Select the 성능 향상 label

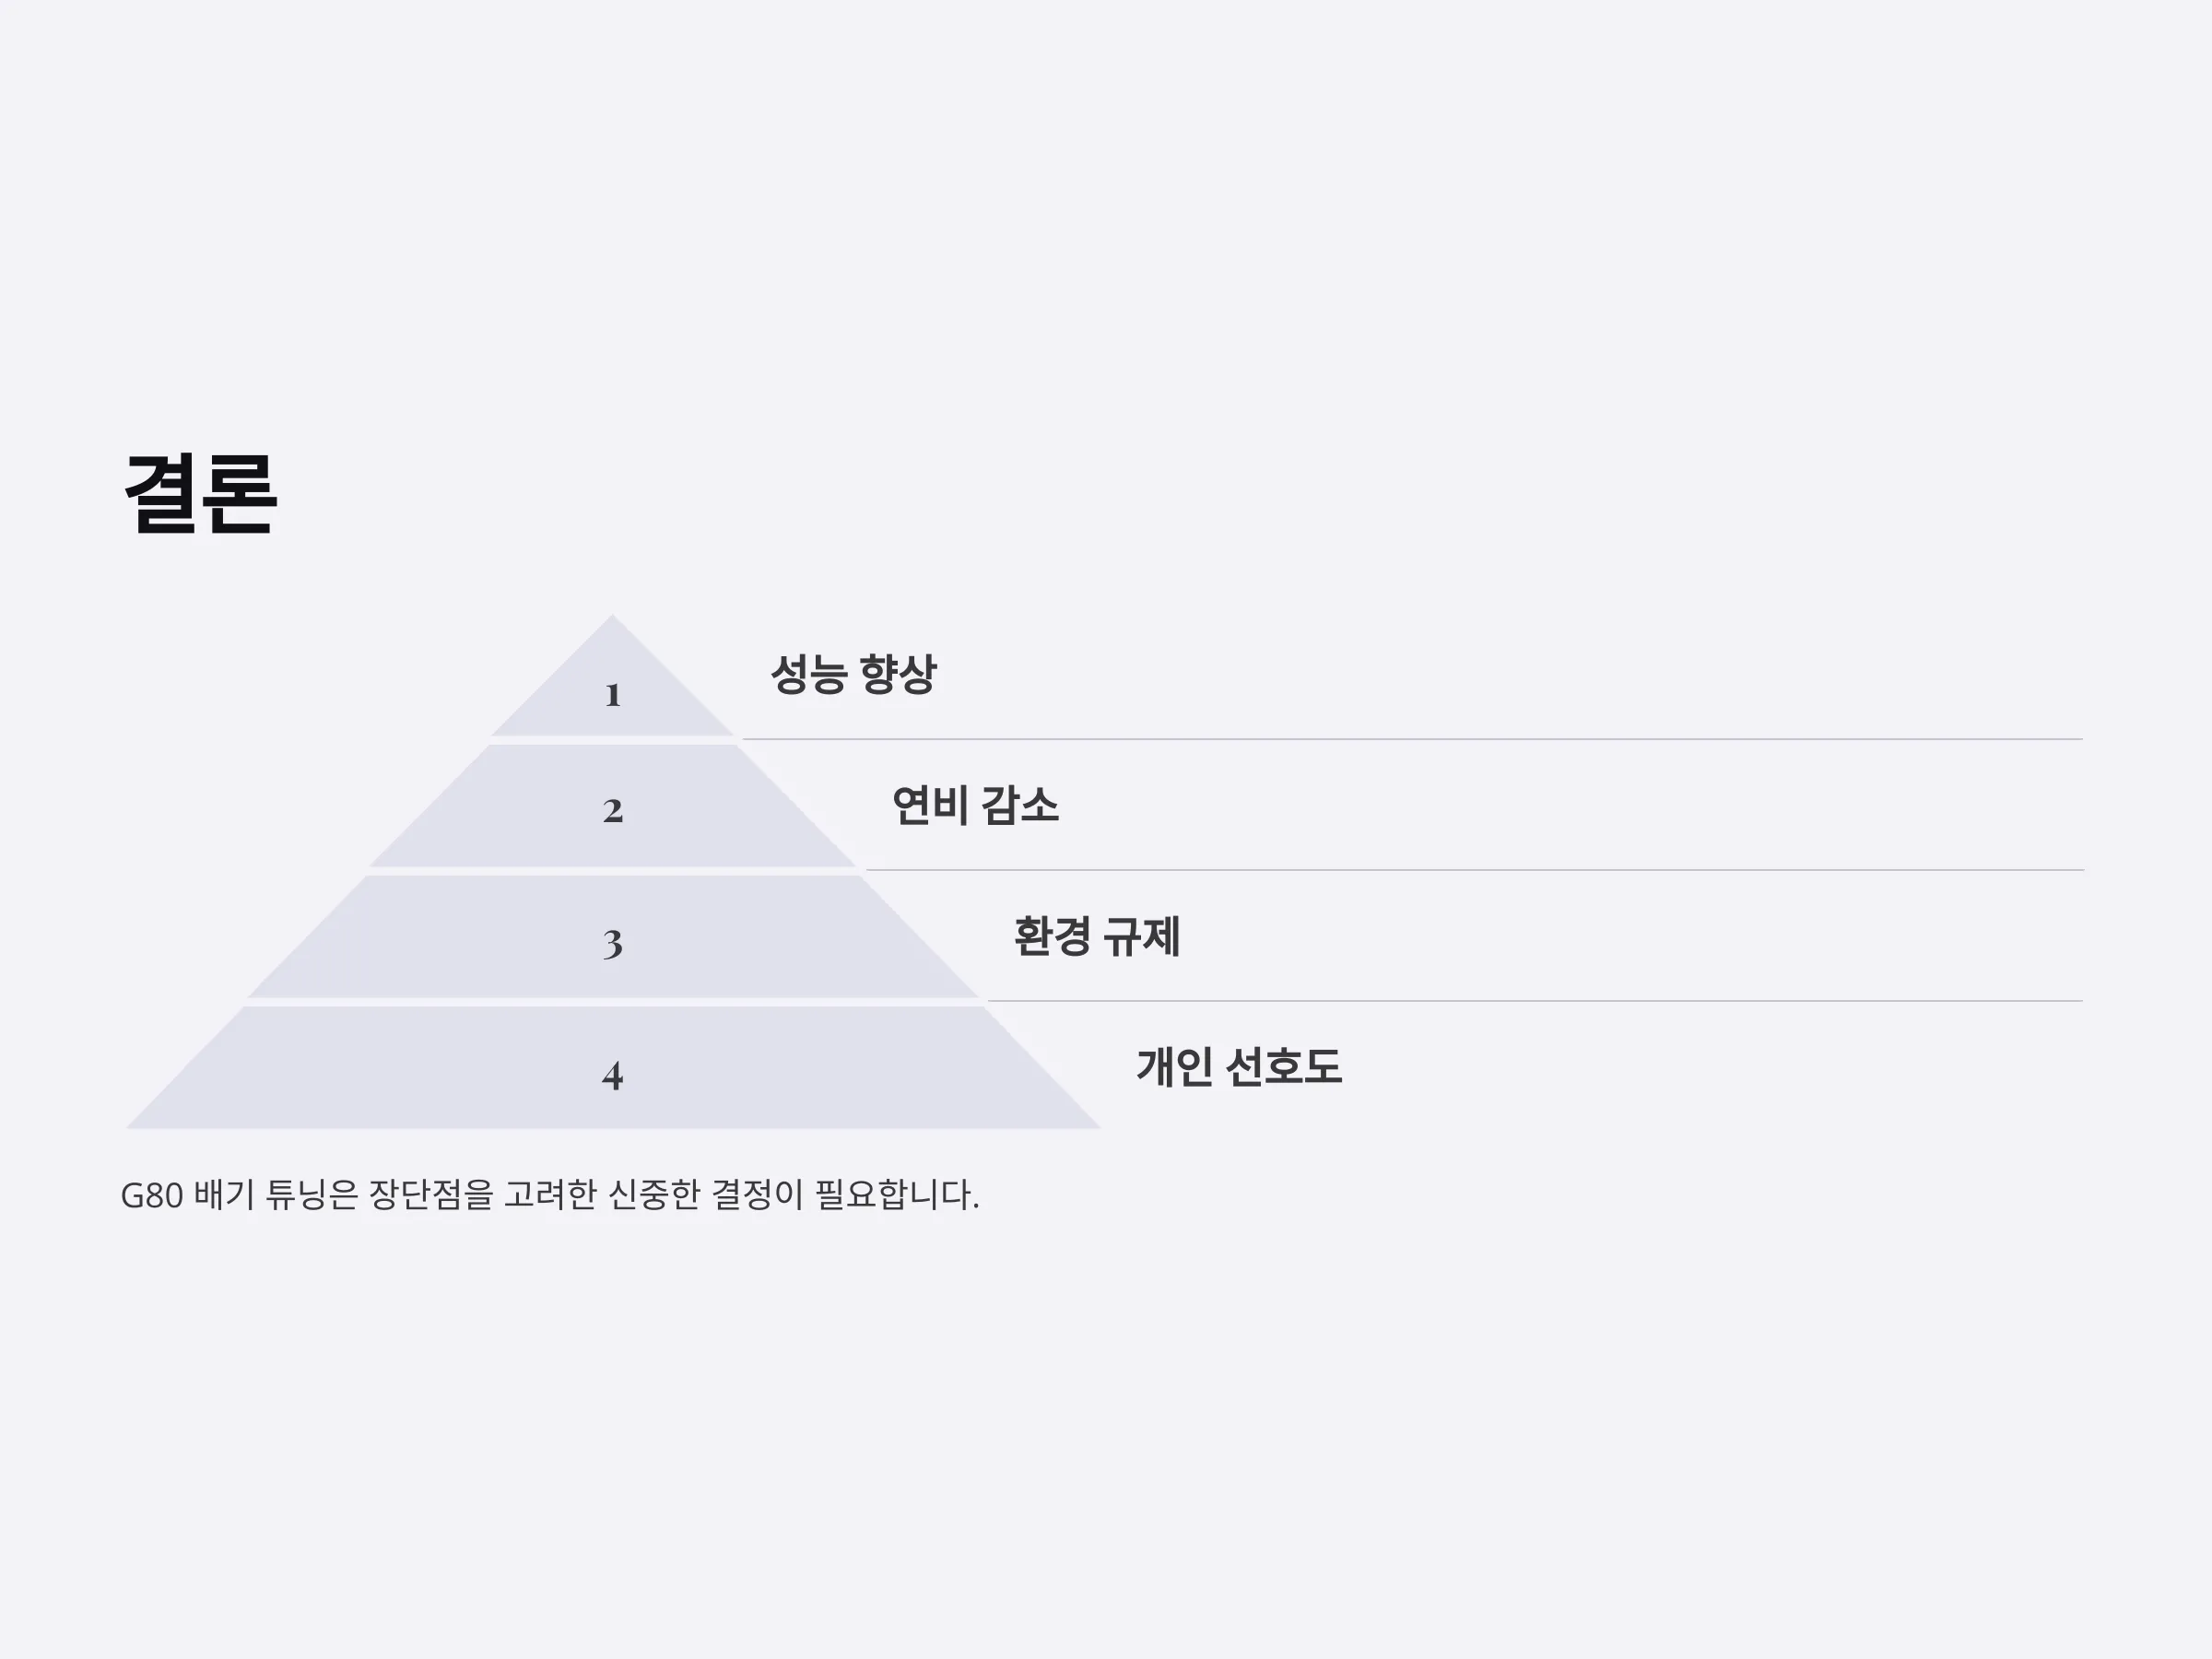(853, 674)
